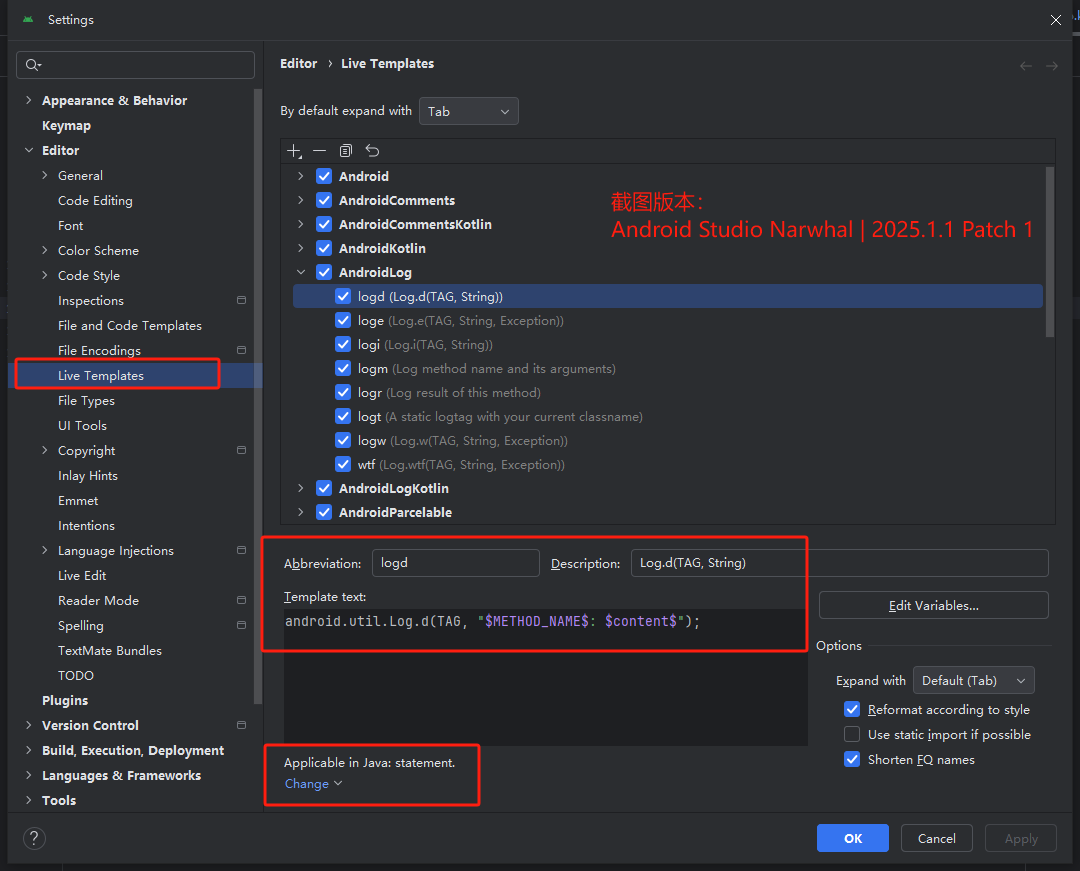This screenshot has height=871, width=1080.
Task: Collapse the Editor settings section
Action: [x=28, y=150]
